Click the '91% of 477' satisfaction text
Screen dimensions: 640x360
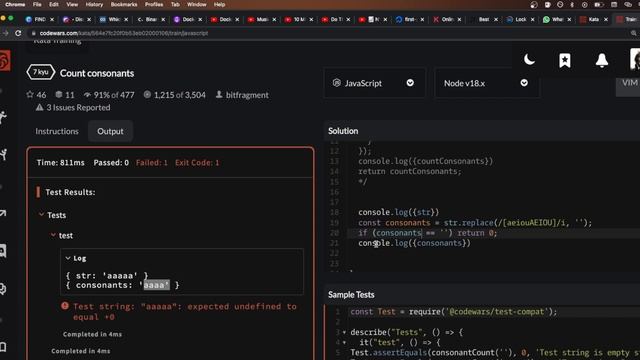click(x=114, y=95)
